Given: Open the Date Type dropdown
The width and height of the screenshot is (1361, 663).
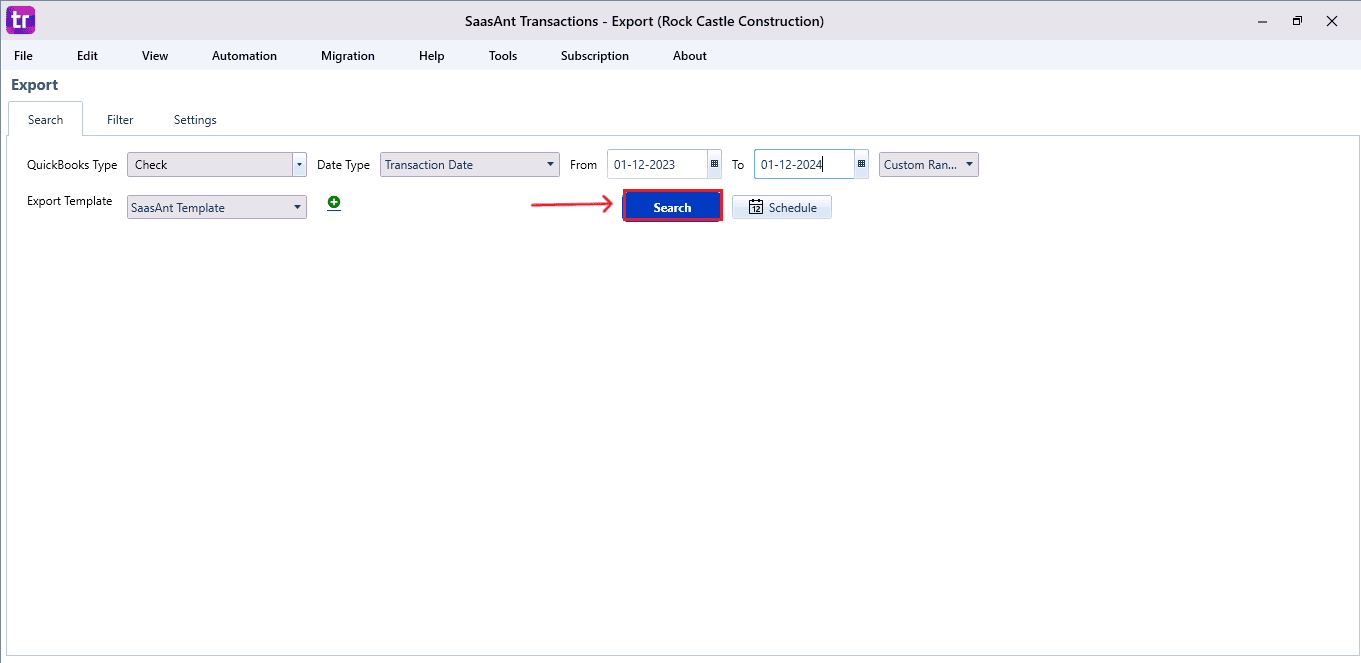Looking at the screenshot, I should [551, 165].
